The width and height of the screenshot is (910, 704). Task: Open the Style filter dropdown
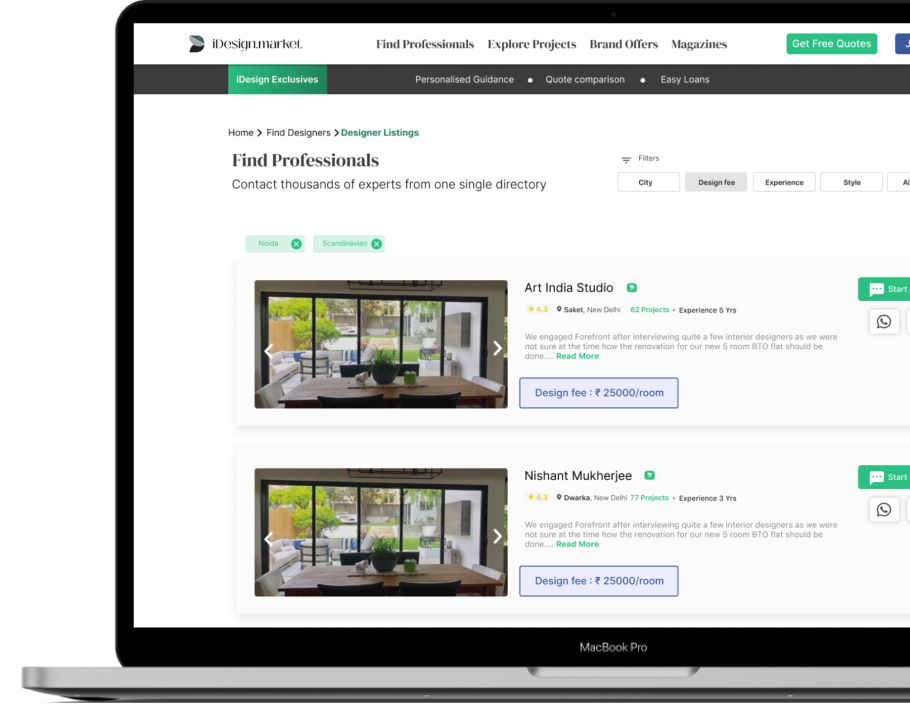coord(851,182)
